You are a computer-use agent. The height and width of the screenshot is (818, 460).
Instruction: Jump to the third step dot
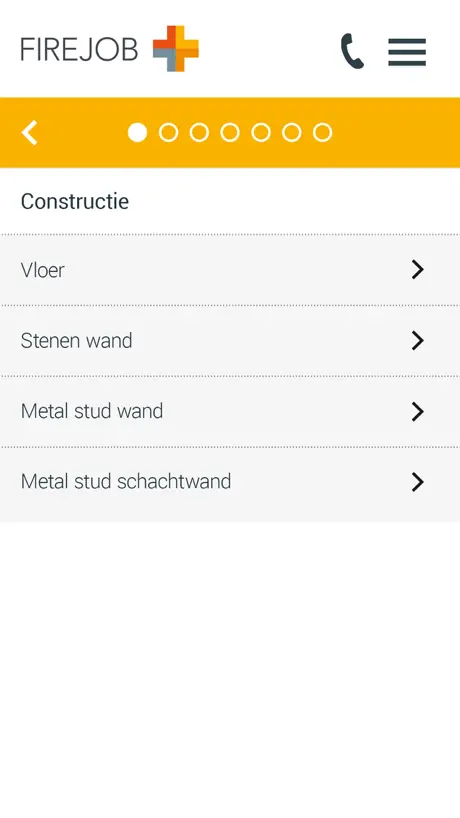click(199, 133)
